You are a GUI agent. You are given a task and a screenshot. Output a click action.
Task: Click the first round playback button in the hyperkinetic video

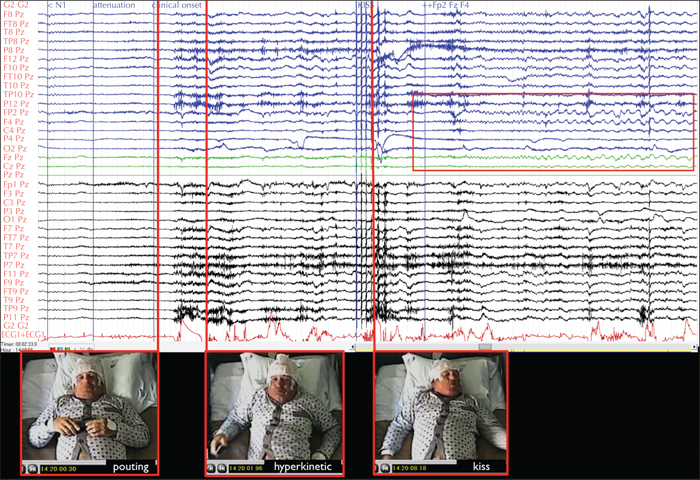pos(211,469)
